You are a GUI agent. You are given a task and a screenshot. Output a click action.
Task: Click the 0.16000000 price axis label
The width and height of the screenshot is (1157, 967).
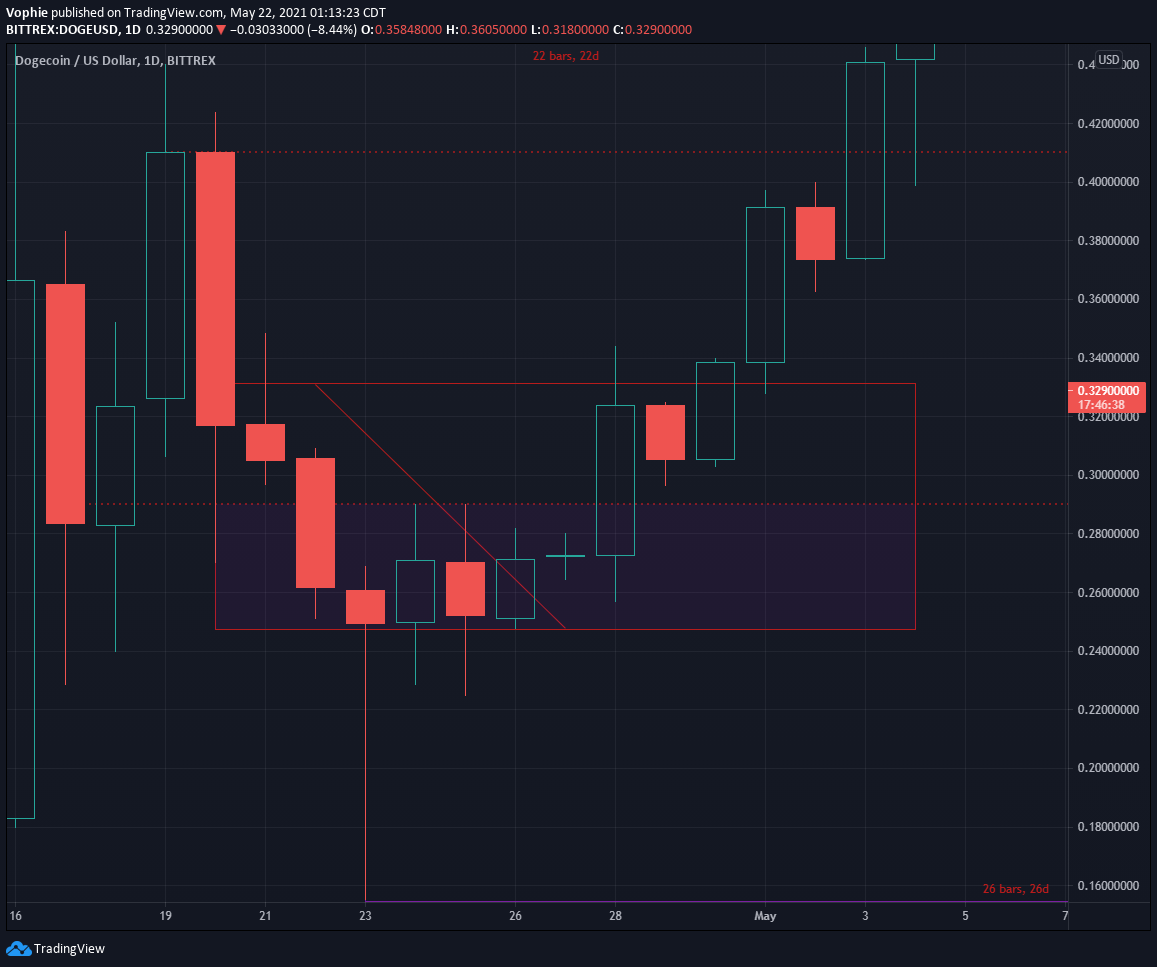coord(1108,885)
